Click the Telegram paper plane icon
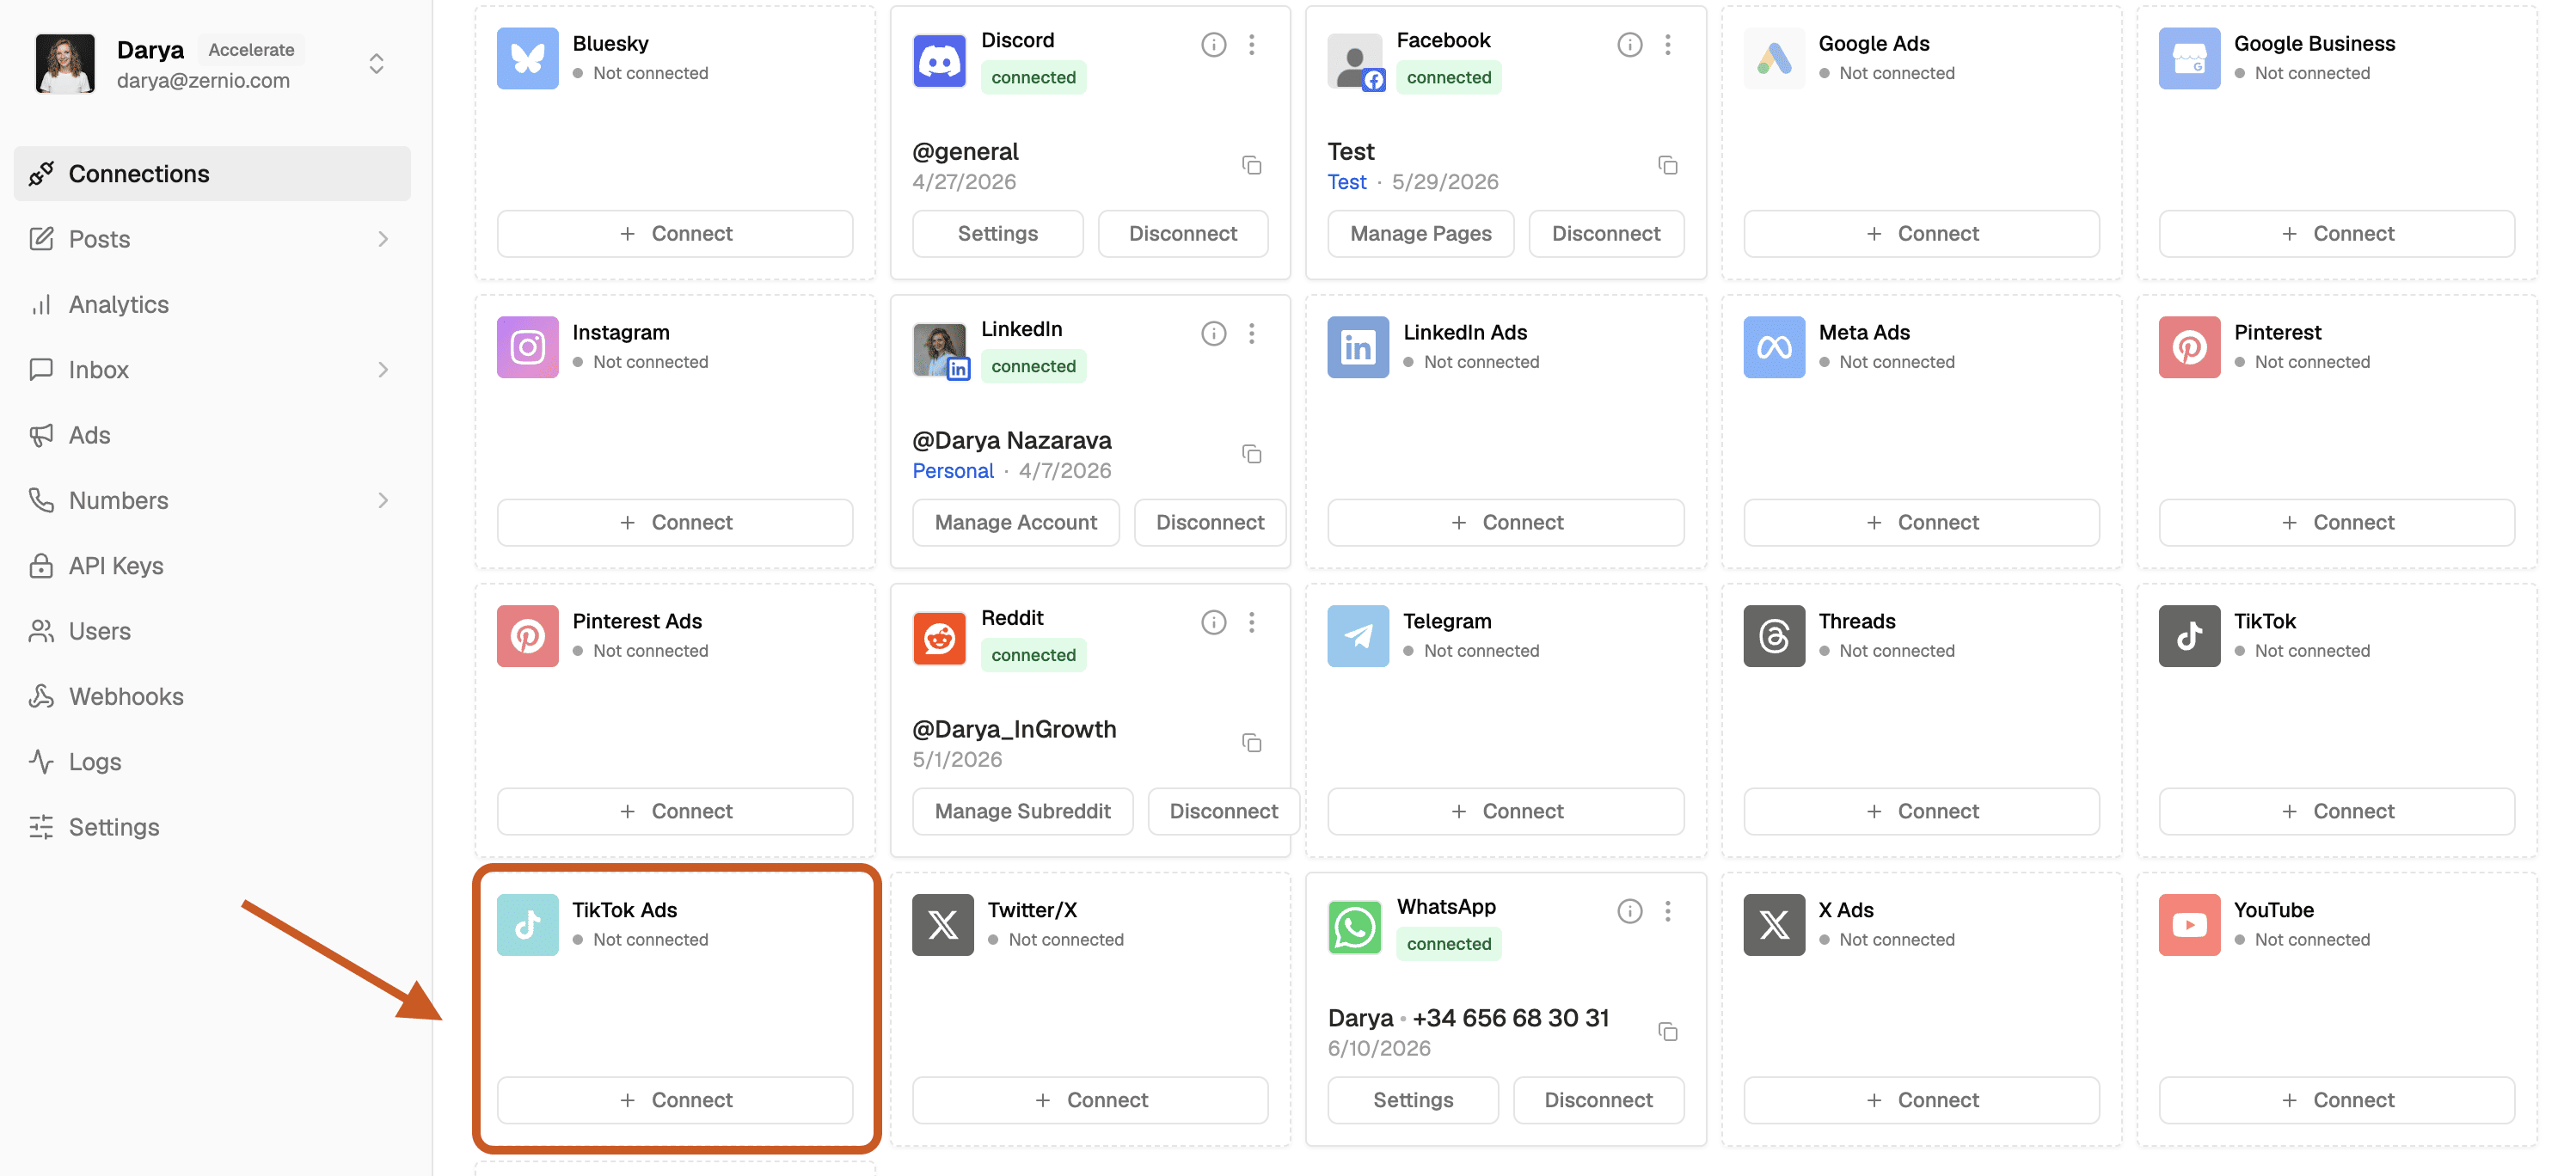The height and width of the screenshot is (1176, 2576). 1357,636
